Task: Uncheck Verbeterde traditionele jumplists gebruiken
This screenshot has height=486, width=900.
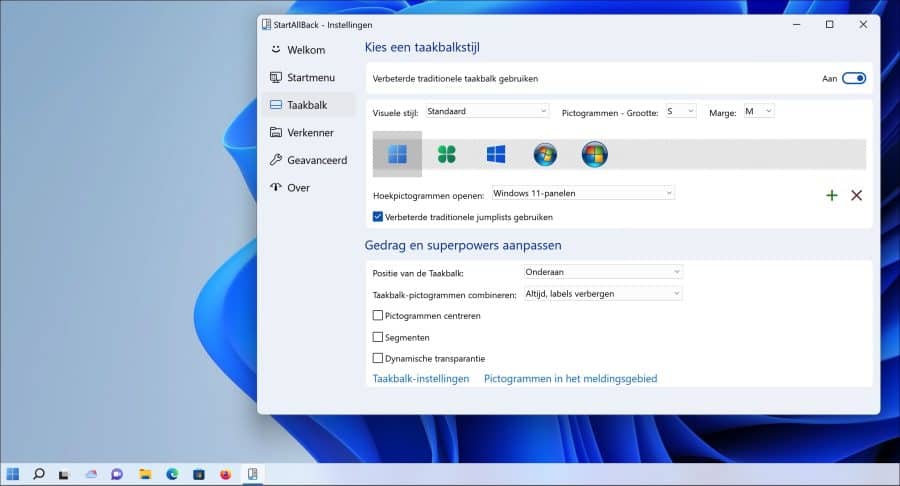Action: pos(378,217)
